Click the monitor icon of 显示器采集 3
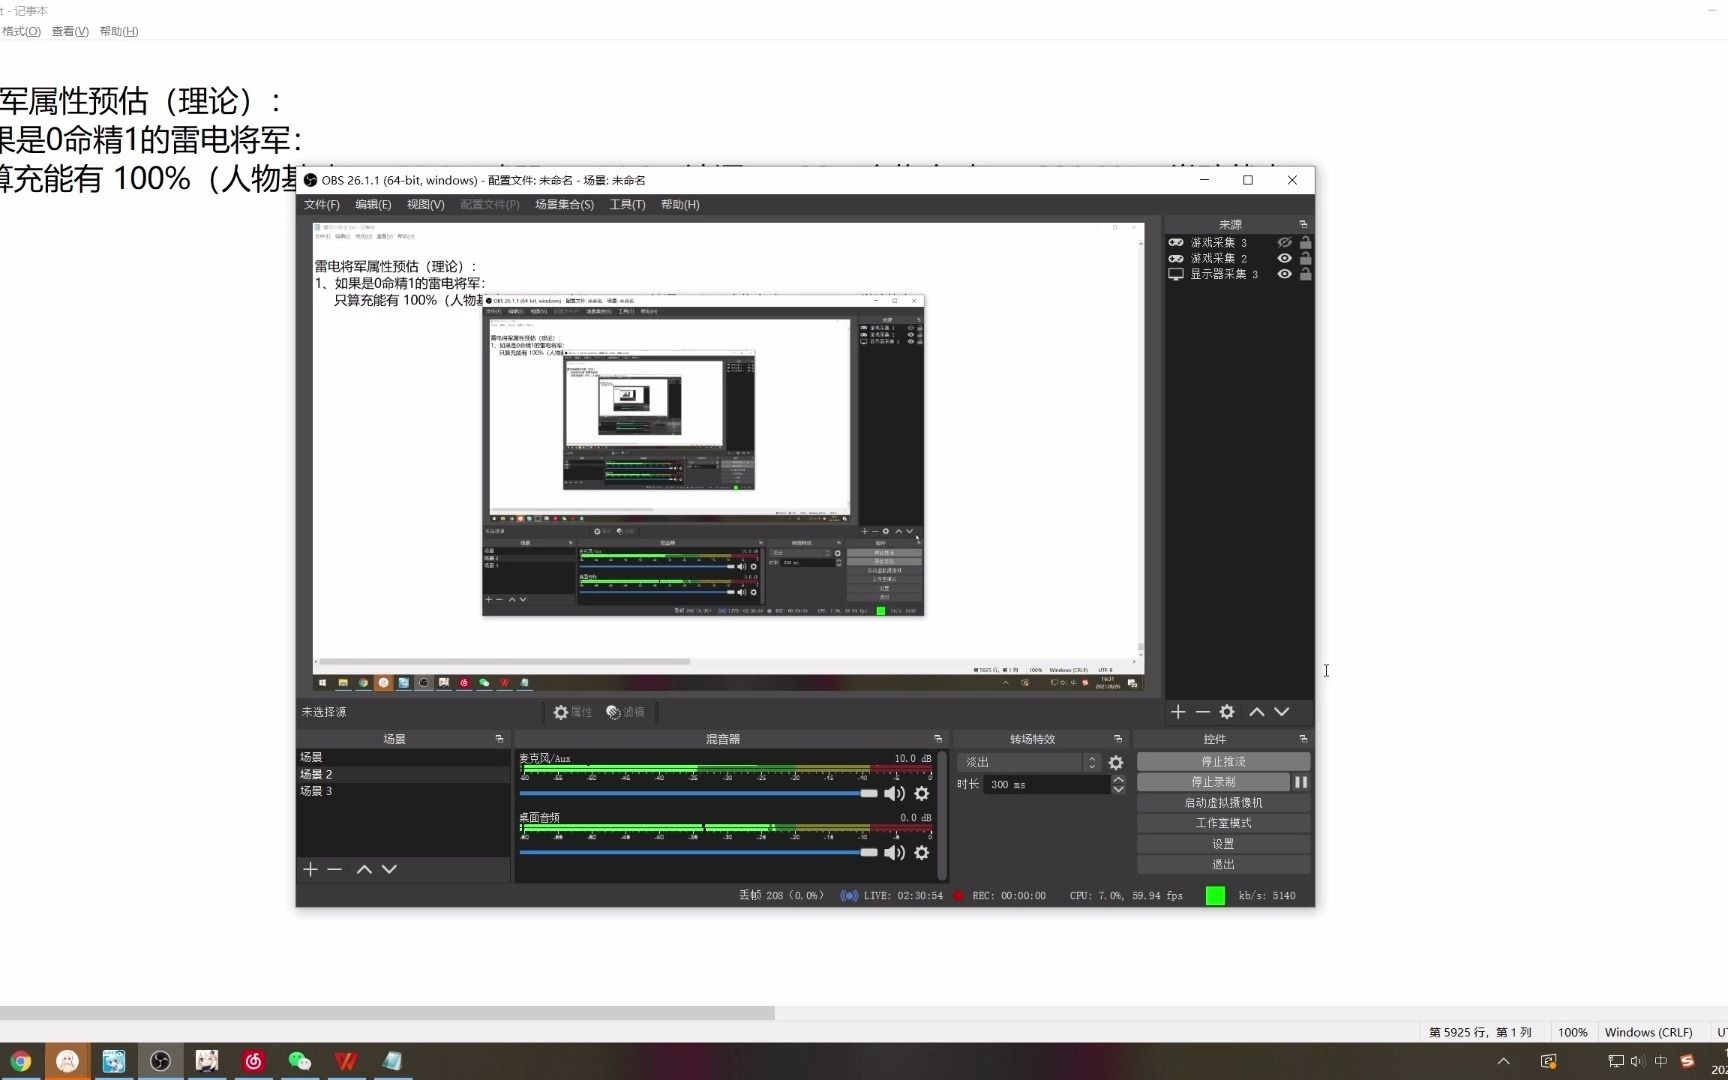The image size is (1728, 1080). (x=1176, y=274)
